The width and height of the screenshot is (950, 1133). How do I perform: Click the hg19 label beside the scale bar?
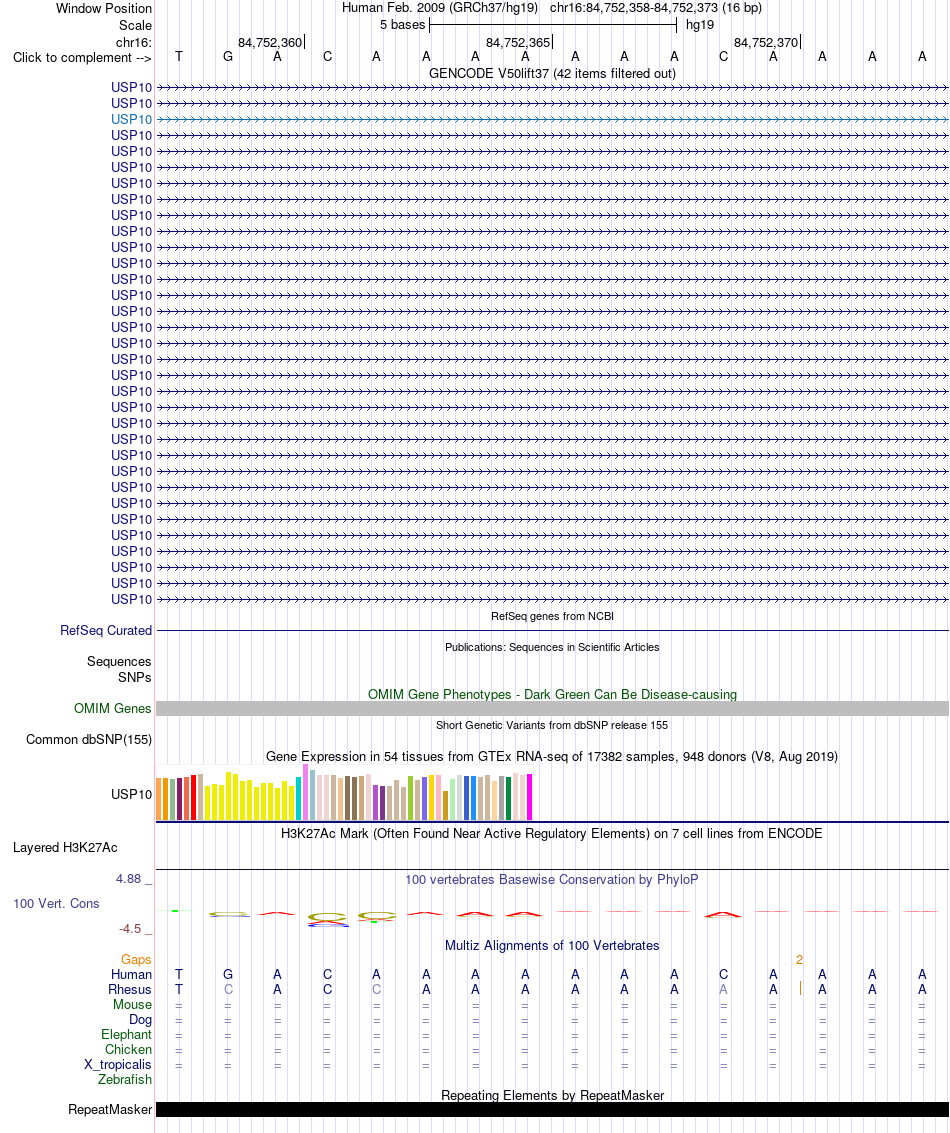(x=700, y=25)
